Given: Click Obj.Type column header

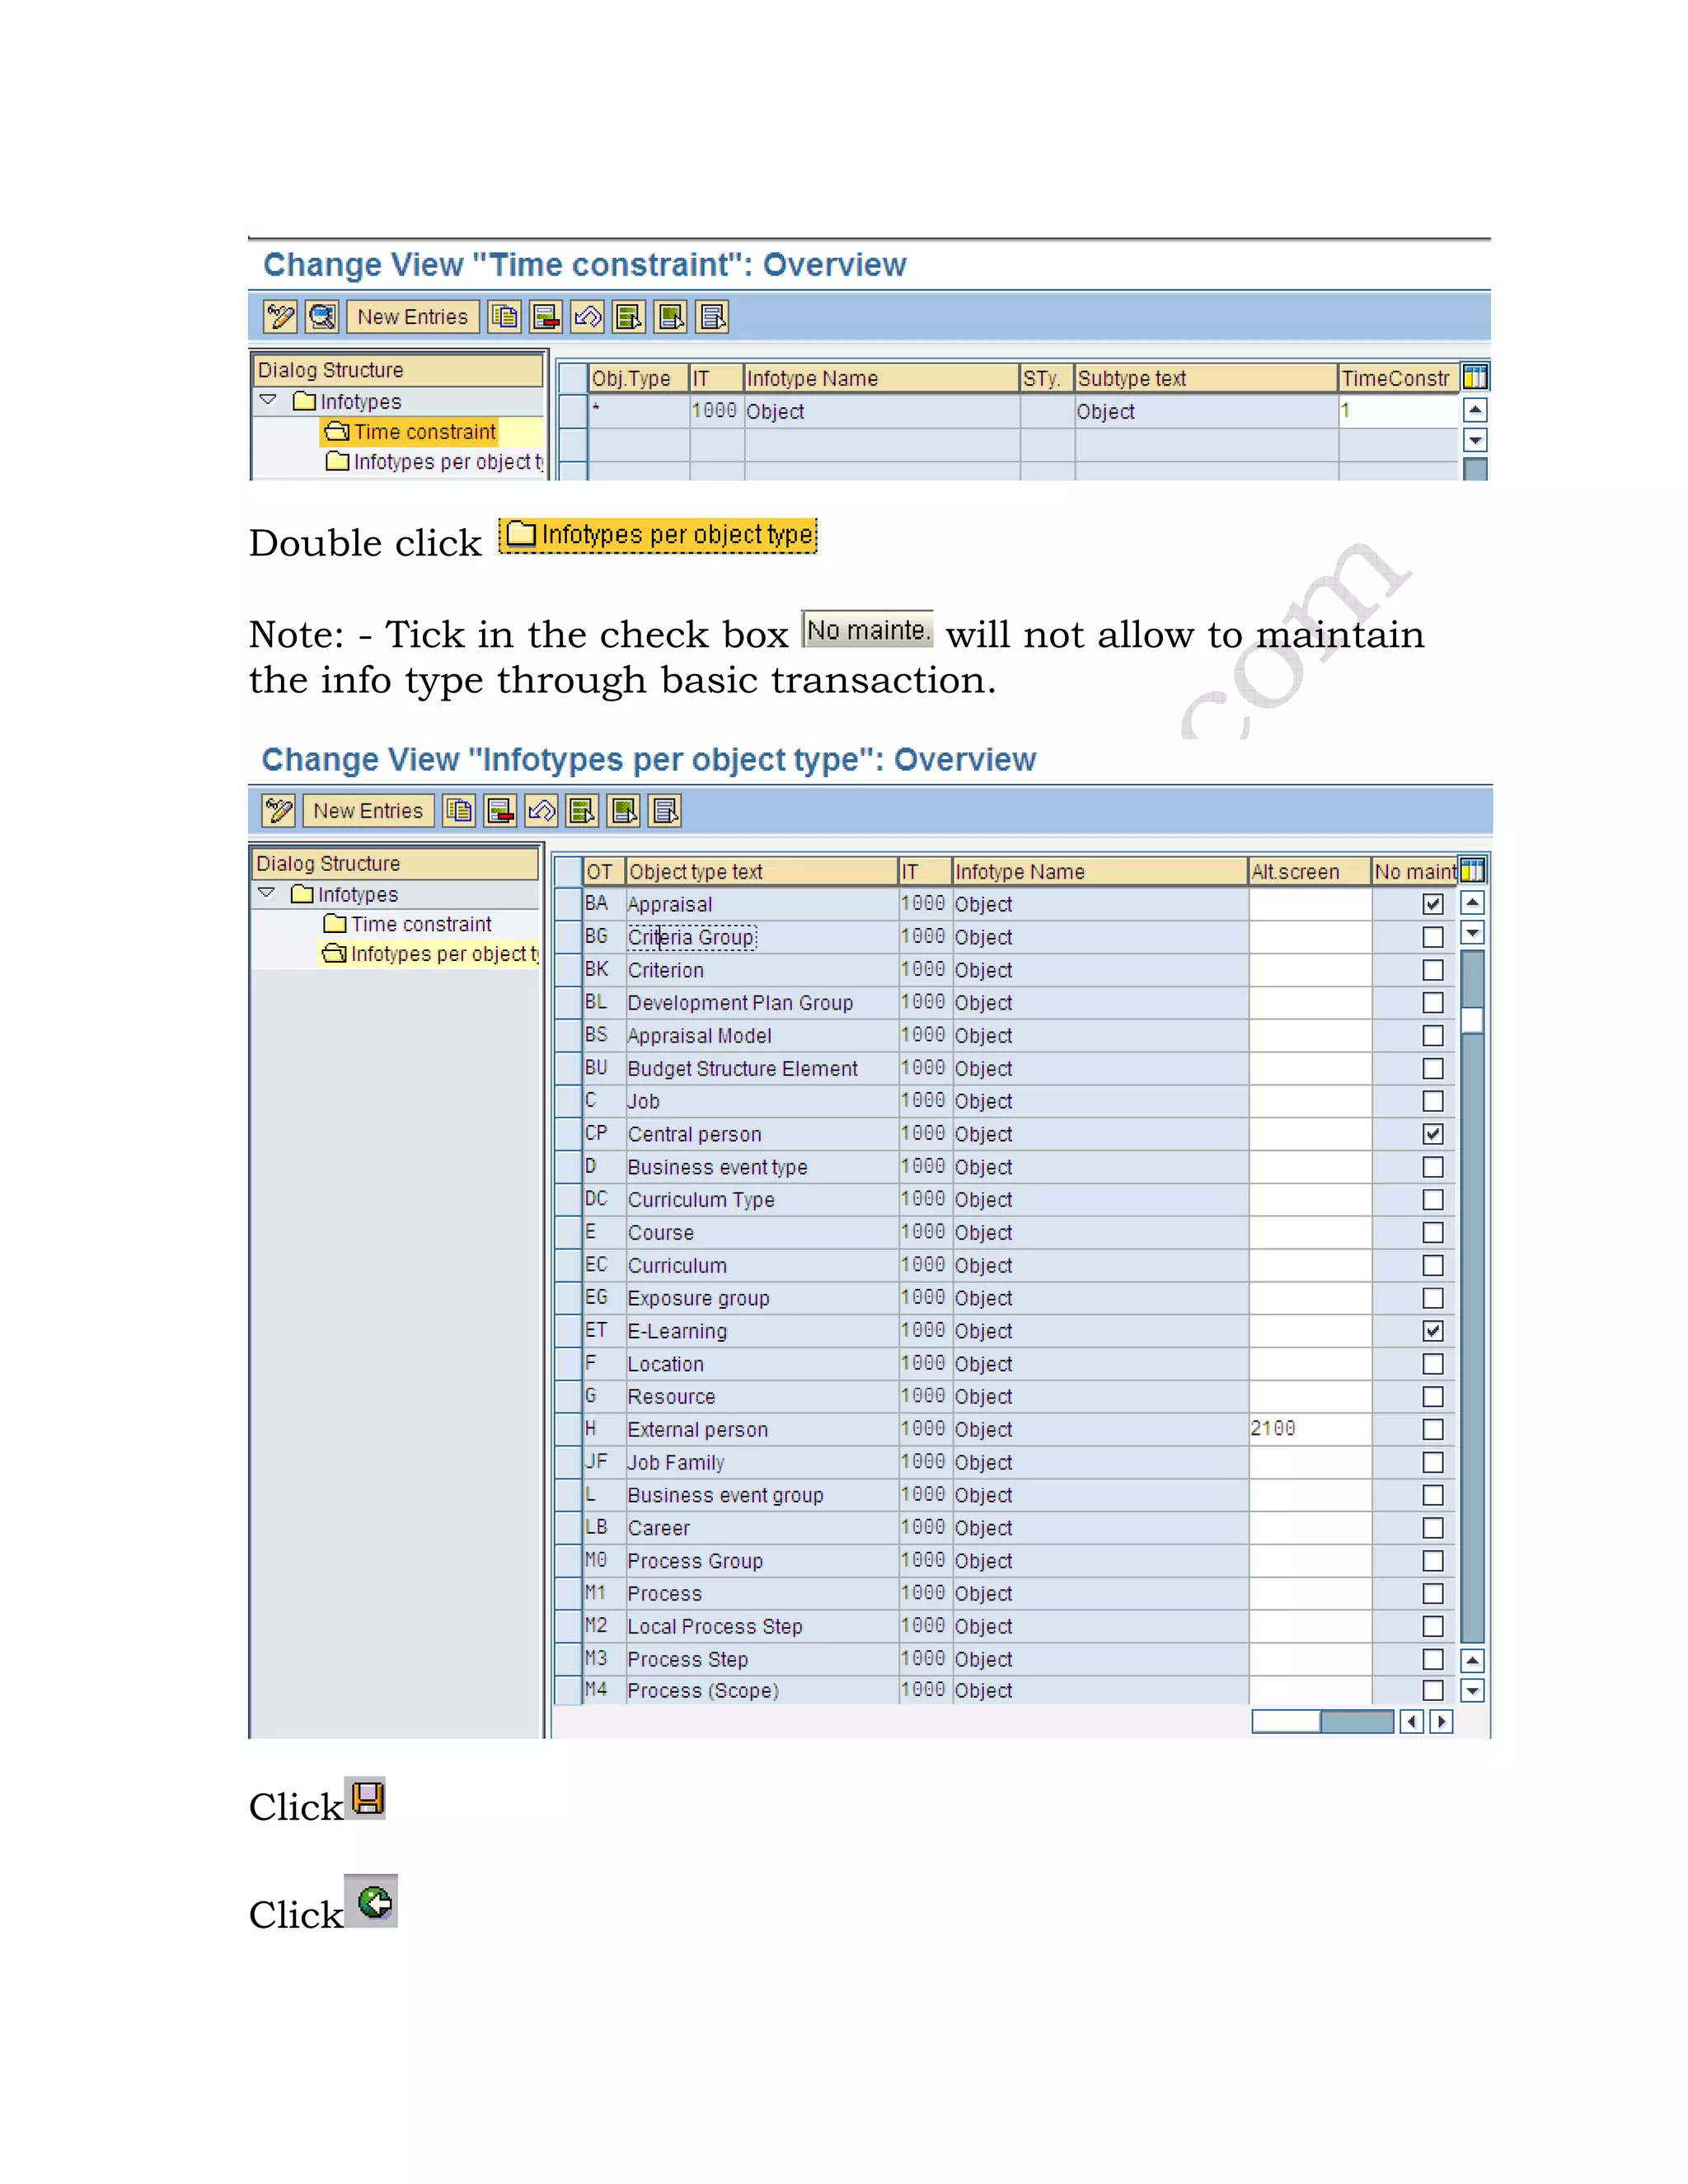Looking at the screenshot, I should [638, 378].
